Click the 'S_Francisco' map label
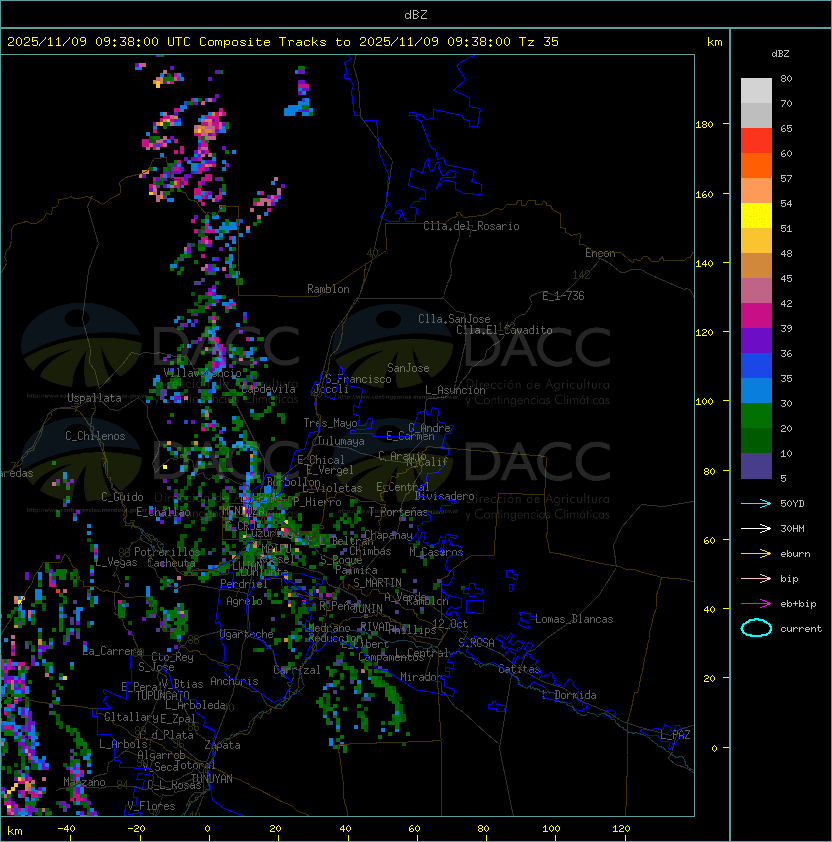The image size is (832, 842). [x=358, y=379]
